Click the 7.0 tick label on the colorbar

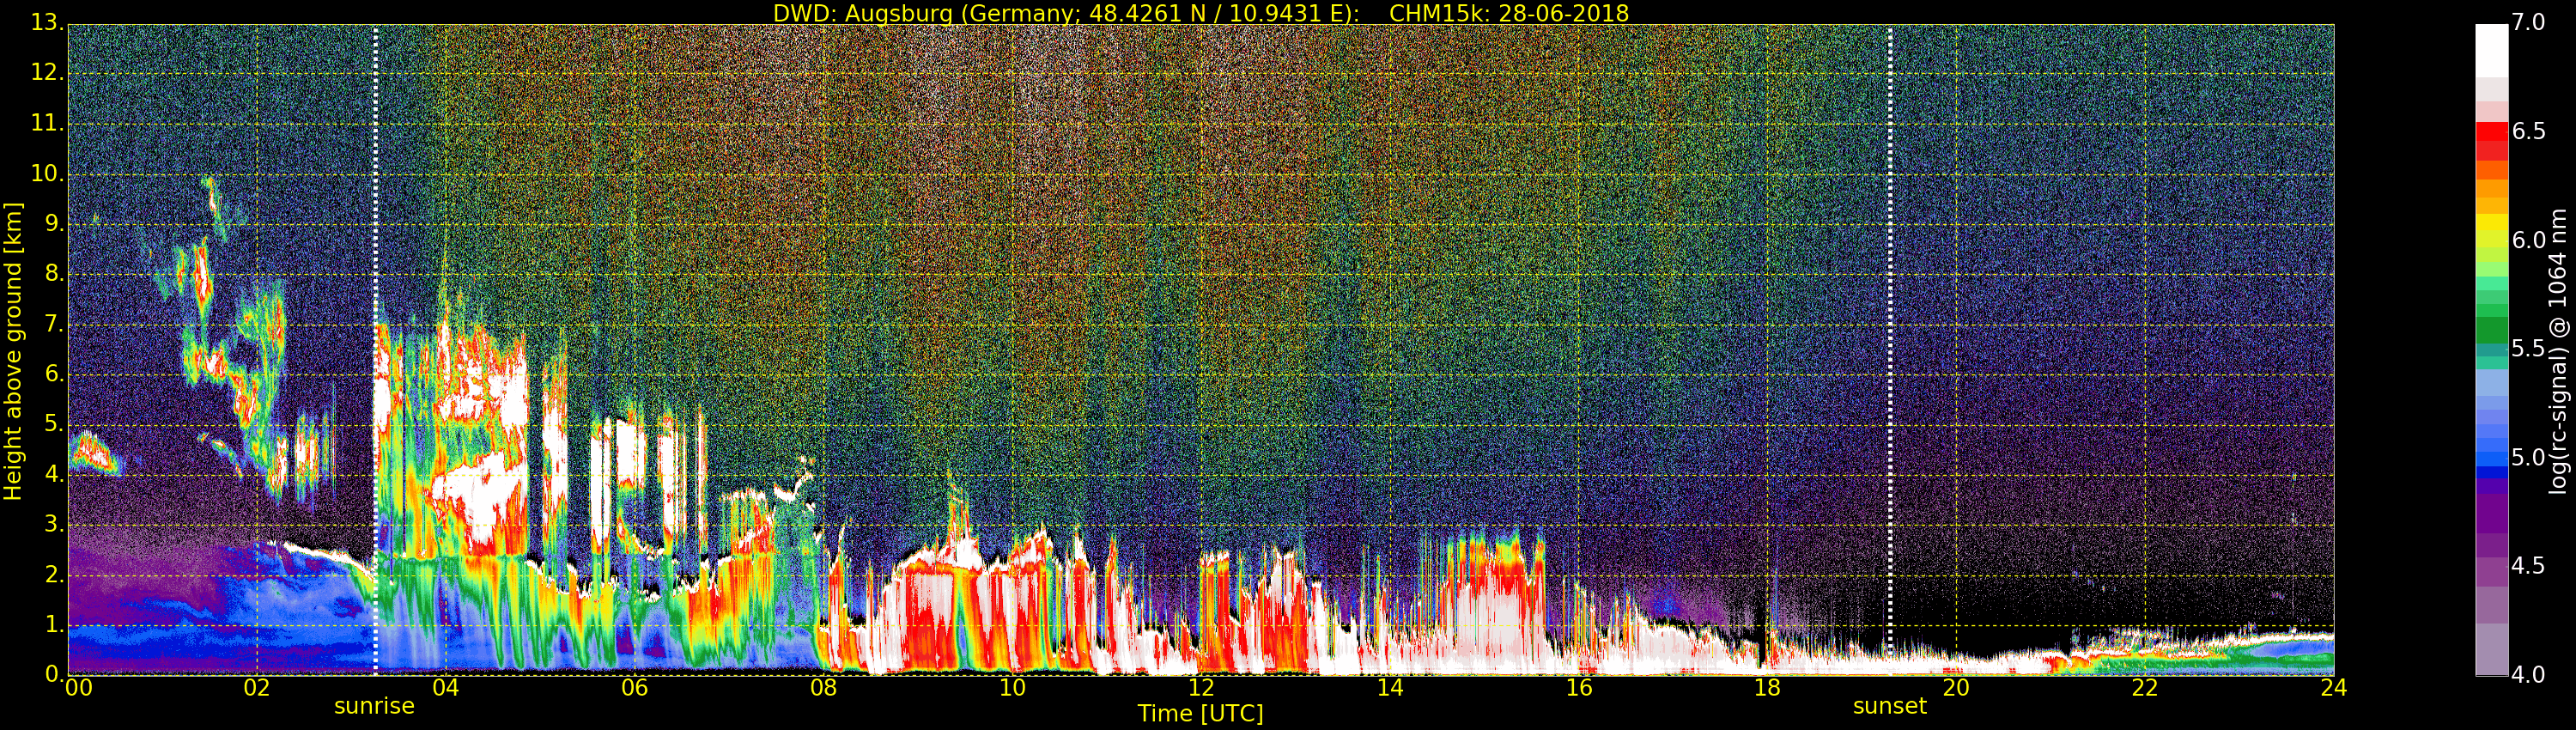coord(2529,22)
